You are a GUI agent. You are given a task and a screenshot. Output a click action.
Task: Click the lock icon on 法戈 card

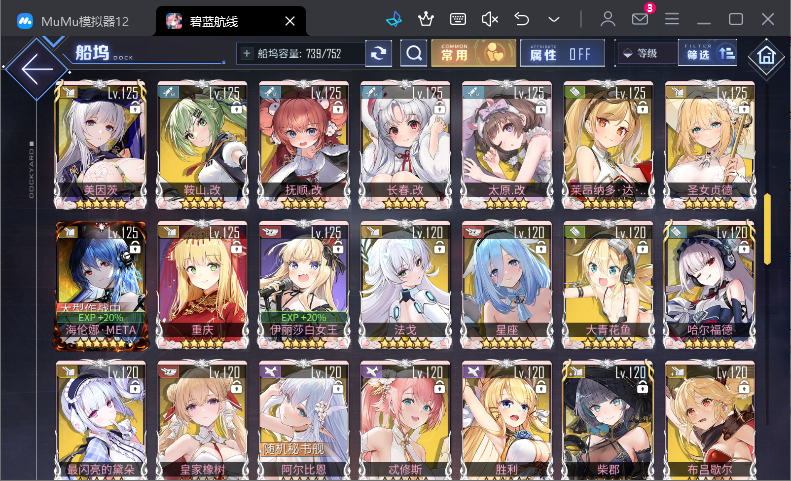point(439,247)
